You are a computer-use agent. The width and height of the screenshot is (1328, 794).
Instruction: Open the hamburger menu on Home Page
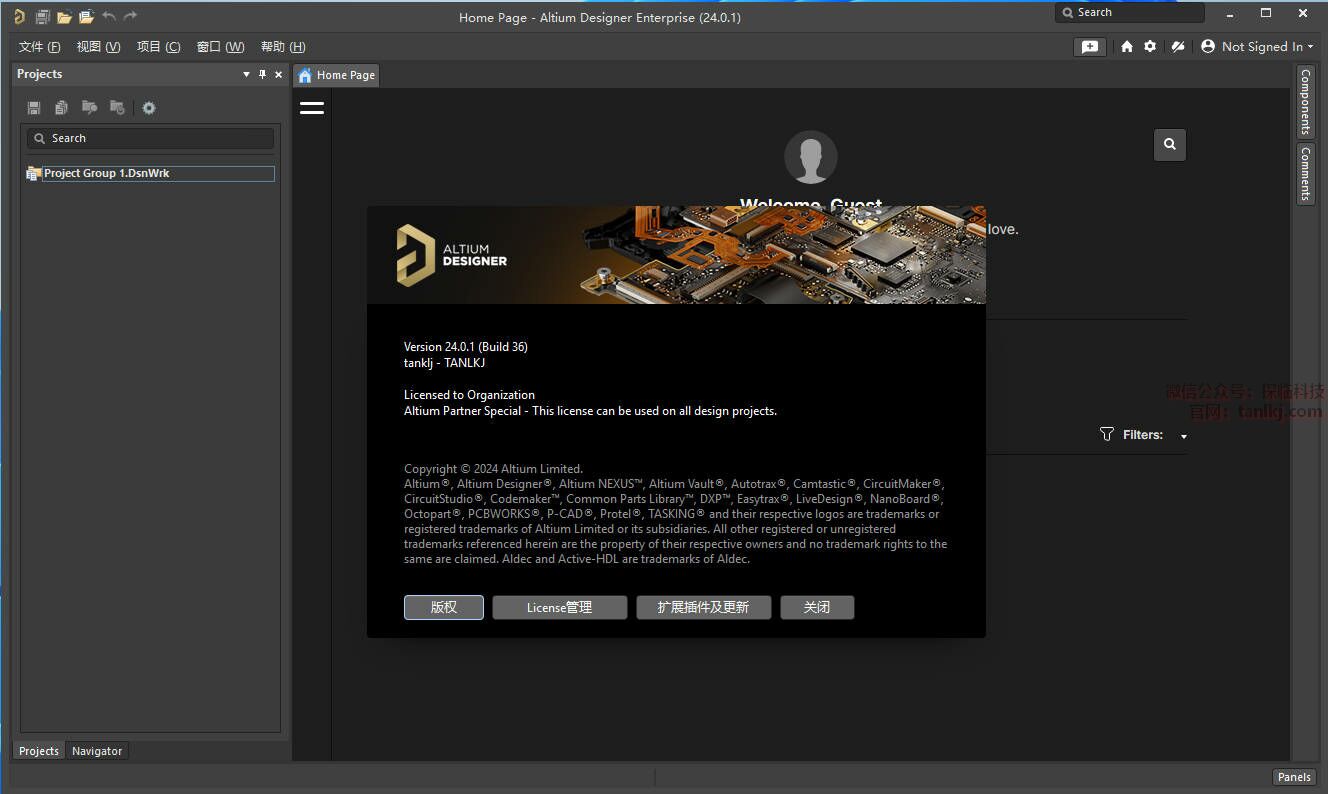click(x=312, y=108)
